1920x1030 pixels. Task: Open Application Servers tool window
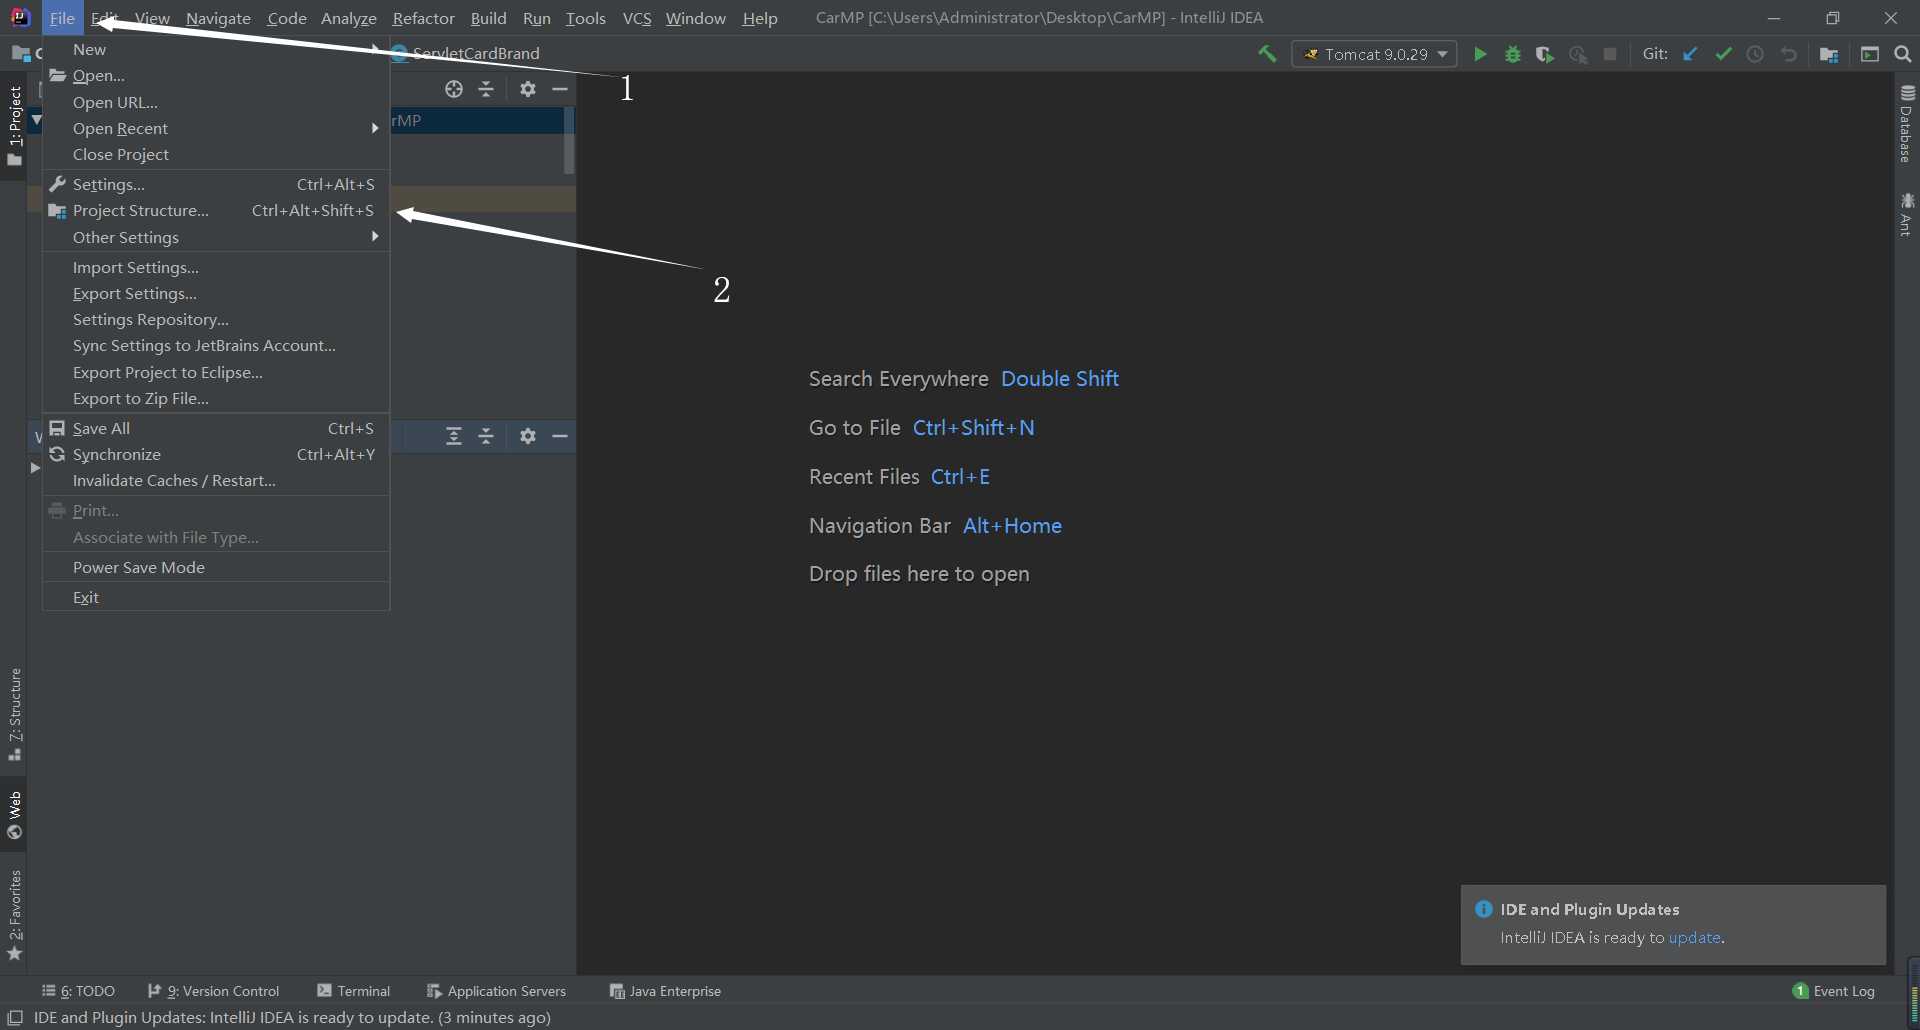coord(496,991)
